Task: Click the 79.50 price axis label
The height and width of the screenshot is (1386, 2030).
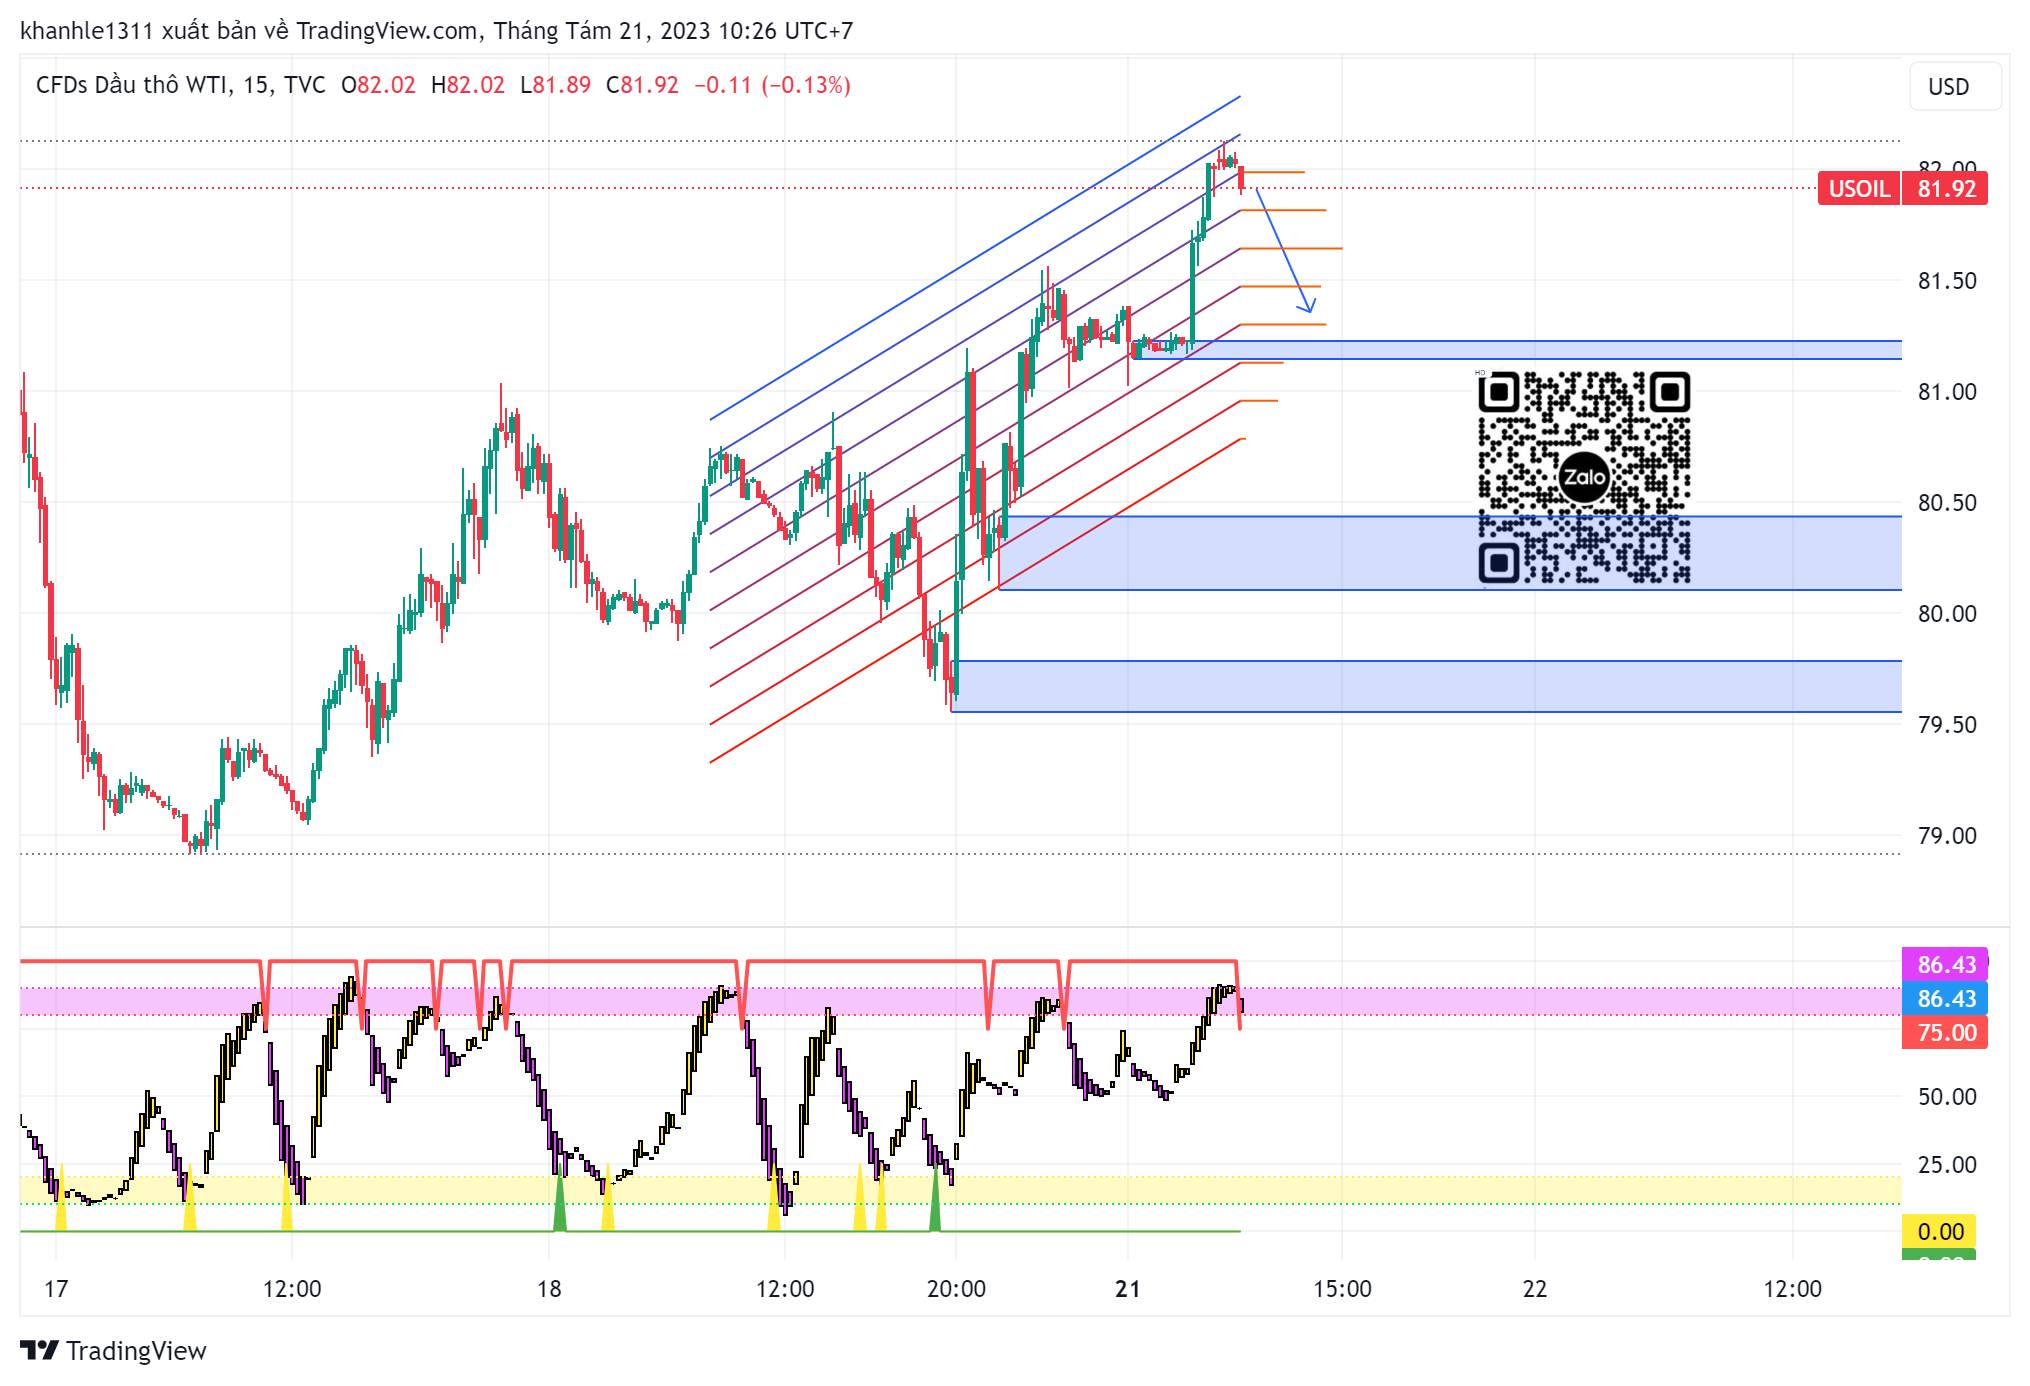Action: click(1946, 725)
